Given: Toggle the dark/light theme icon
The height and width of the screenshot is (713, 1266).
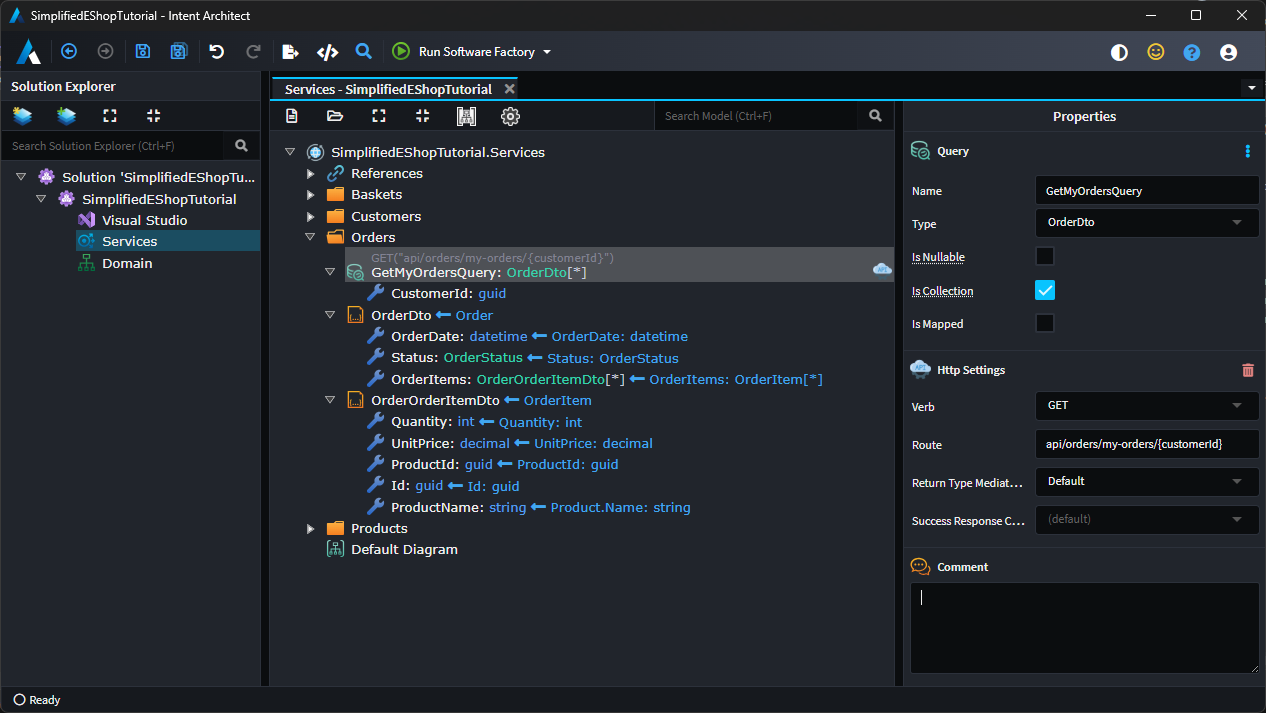Looking at the screenshot, I should [1120, 53].
